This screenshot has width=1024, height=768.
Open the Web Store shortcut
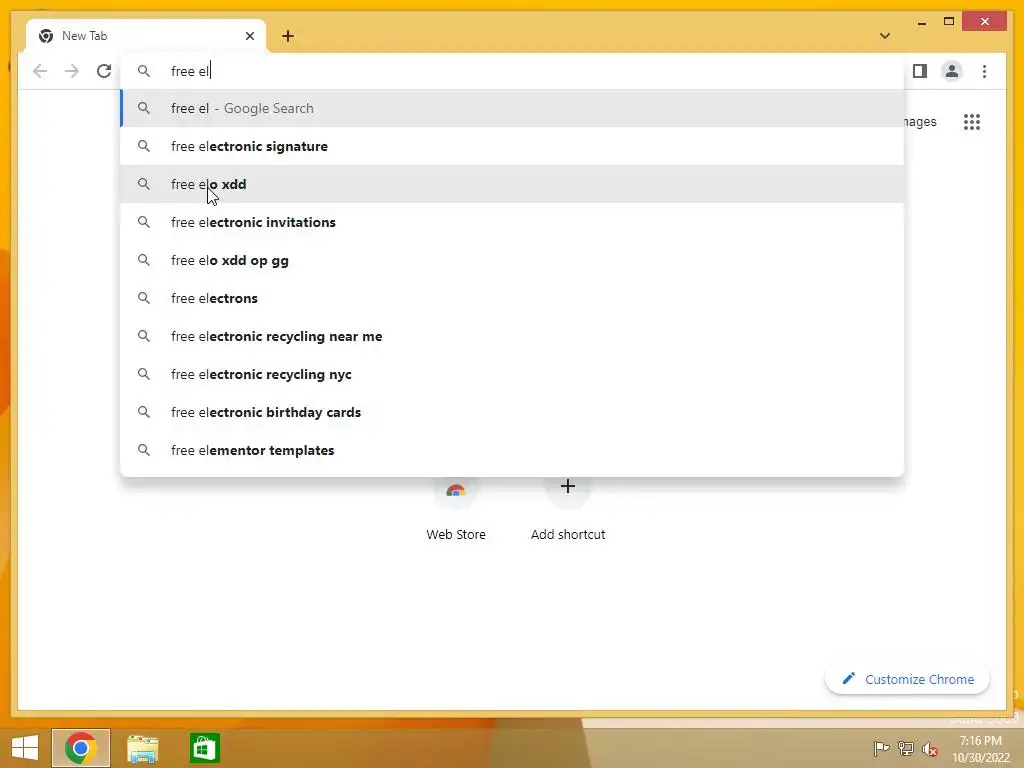pyautogui.click(x=456, y=509)
